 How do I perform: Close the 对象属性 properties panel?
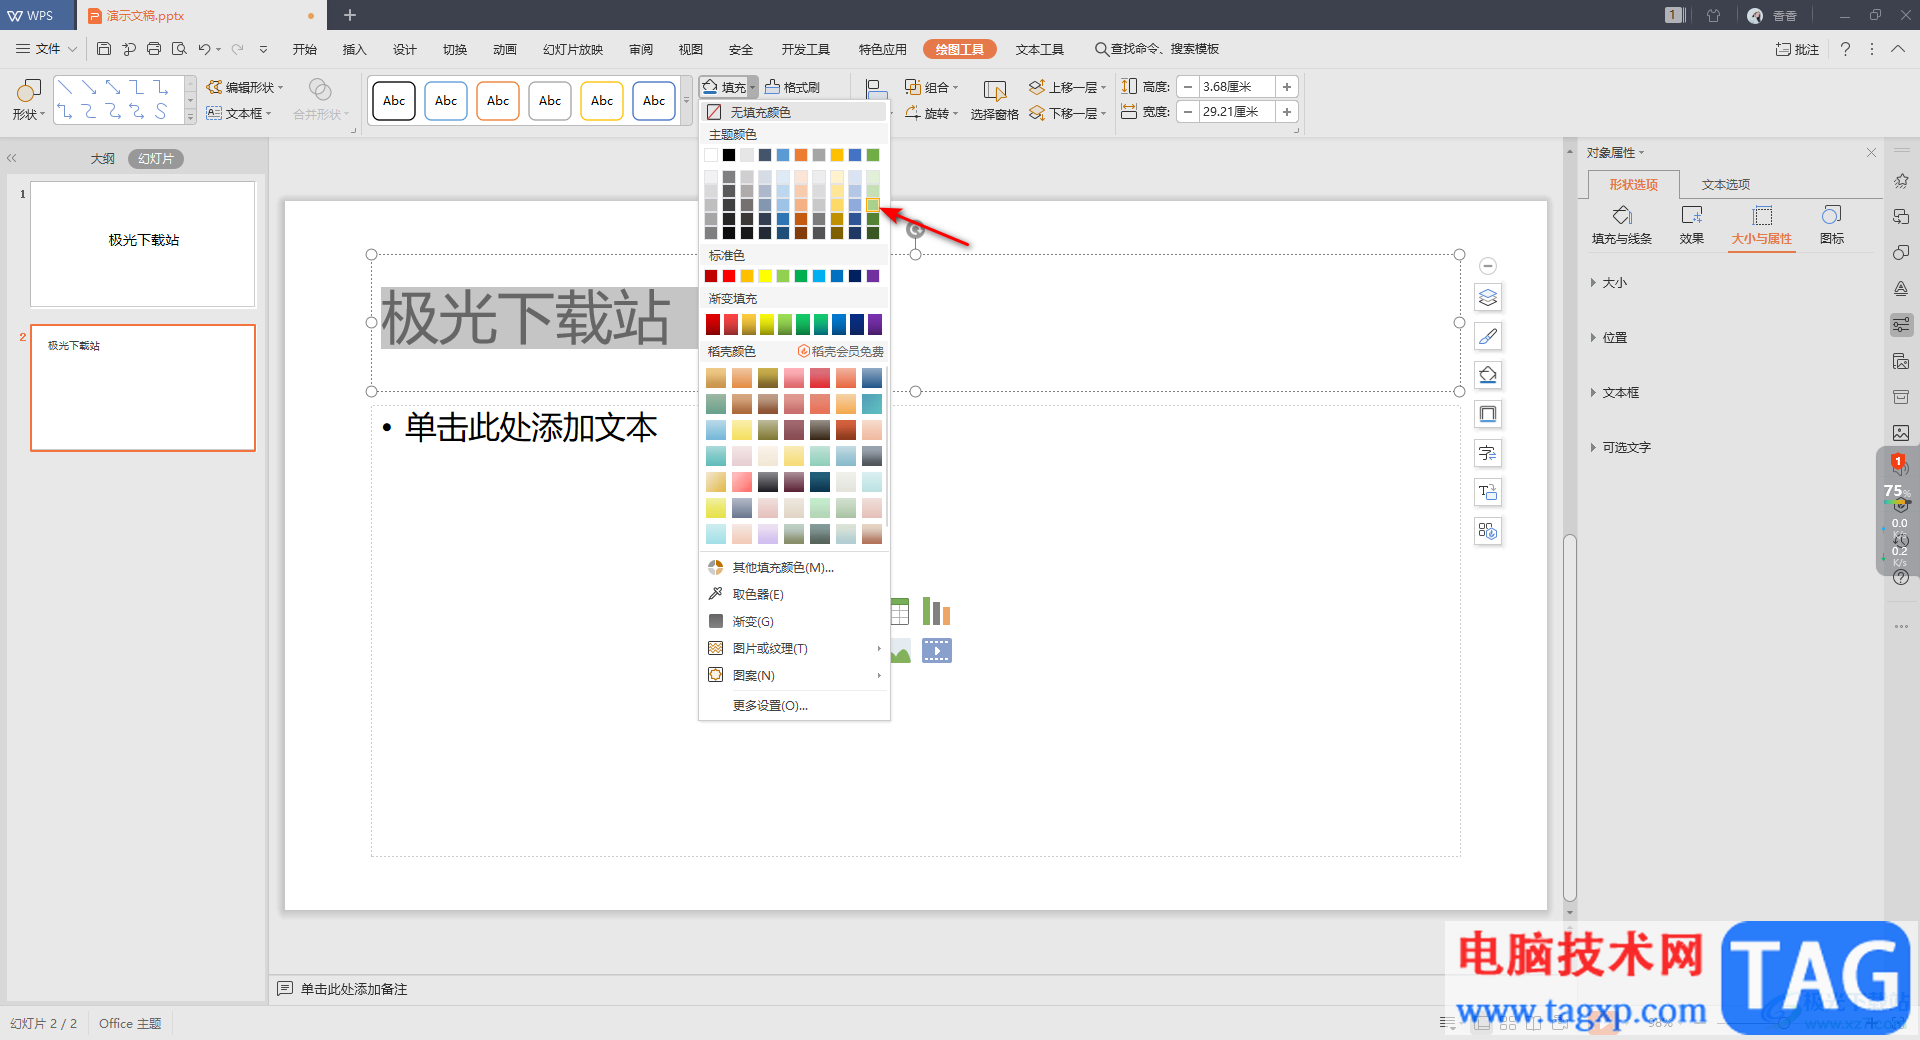1871,153
